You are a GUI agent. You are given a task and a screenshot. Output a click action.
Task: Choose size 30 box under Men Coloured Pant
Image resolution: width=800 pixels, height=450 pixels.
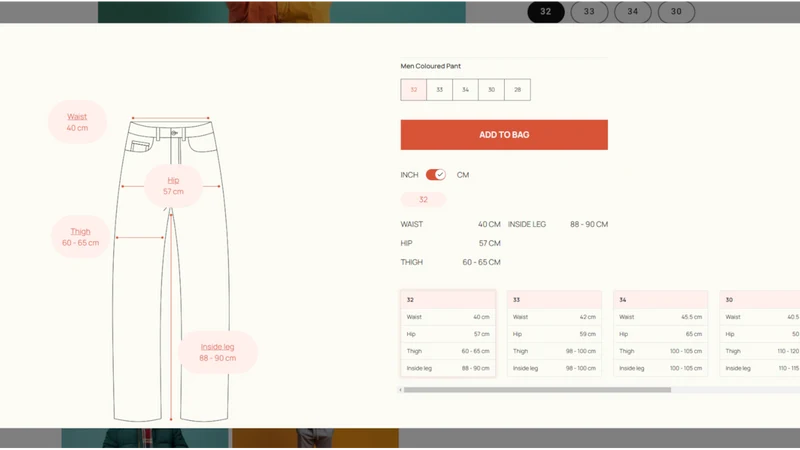(491, 90)
